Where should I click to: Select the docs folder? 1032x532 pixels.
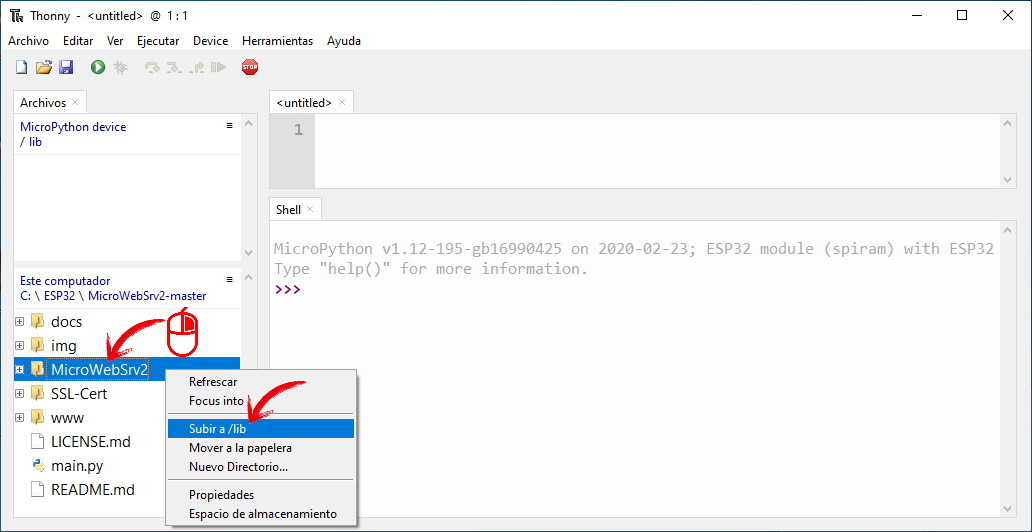[66, 322]
